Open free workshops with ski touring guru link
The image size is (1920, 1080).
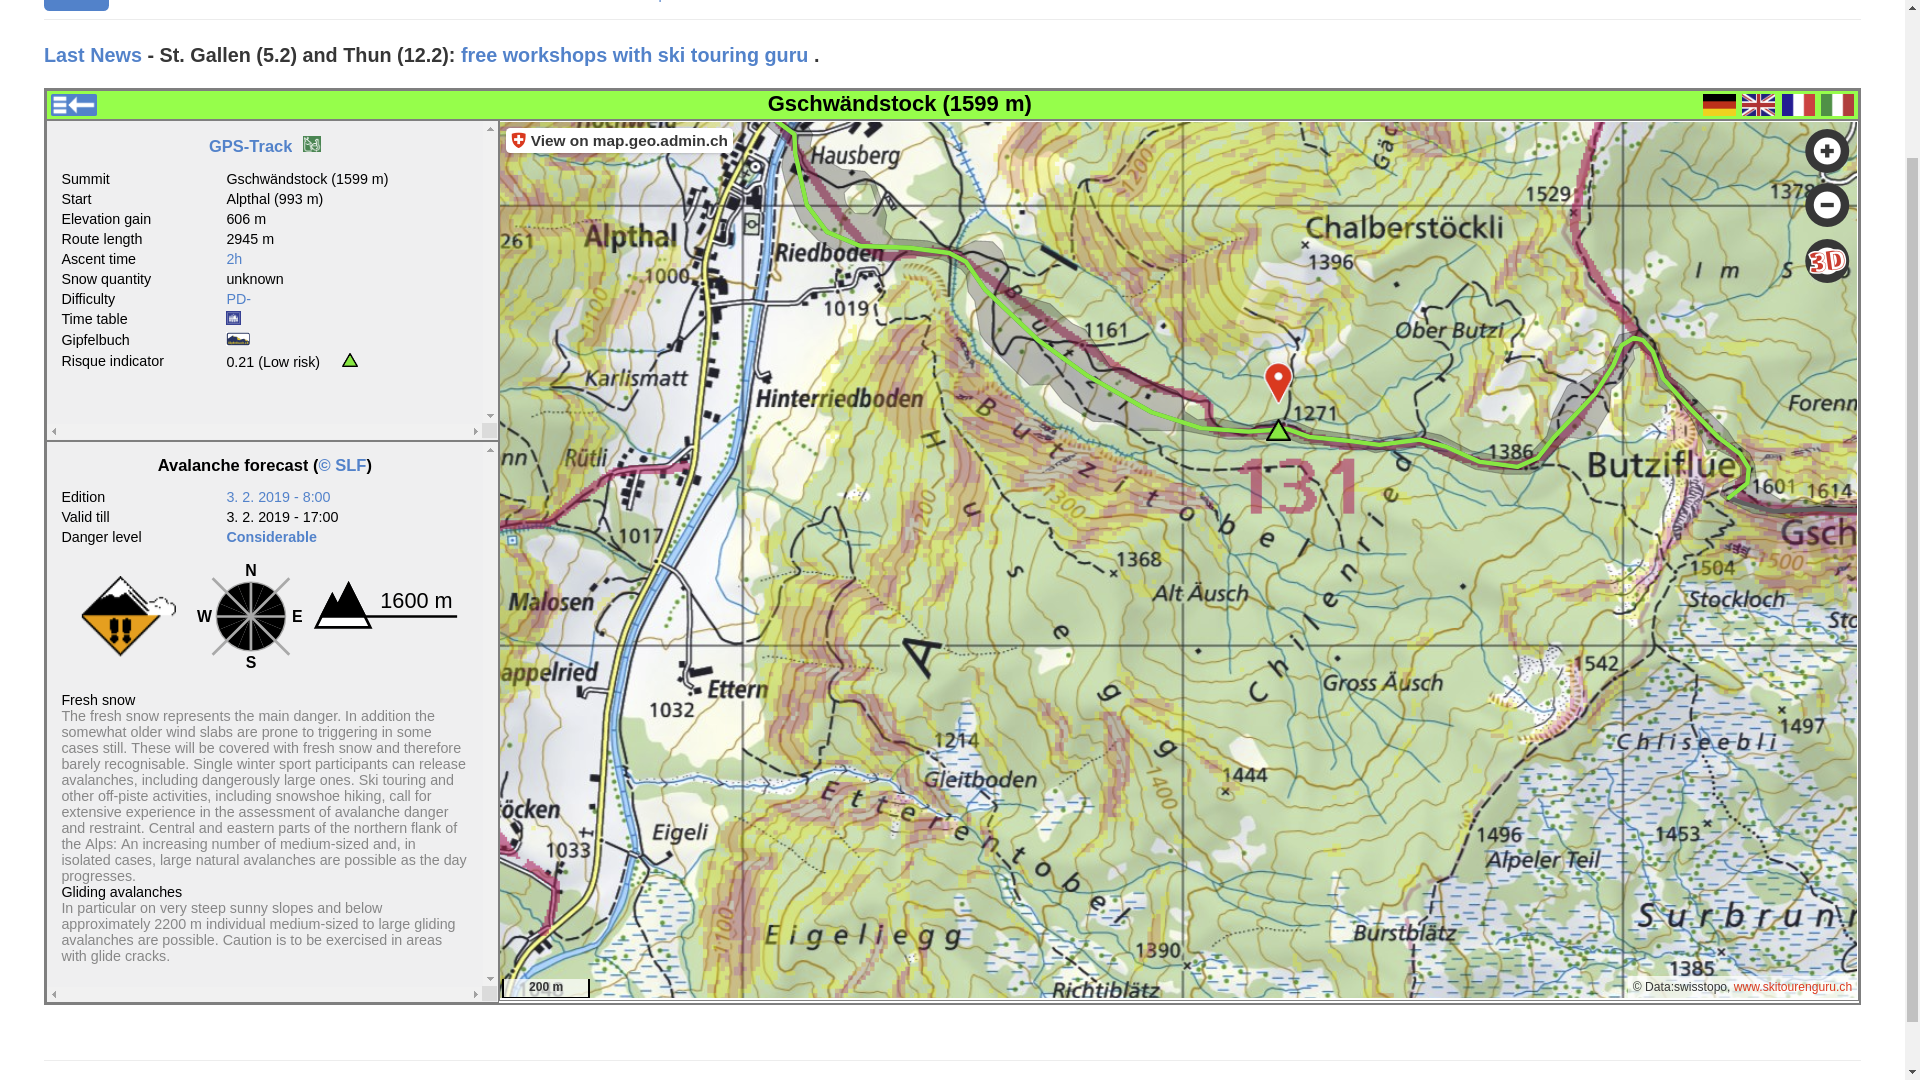[634, 55]
